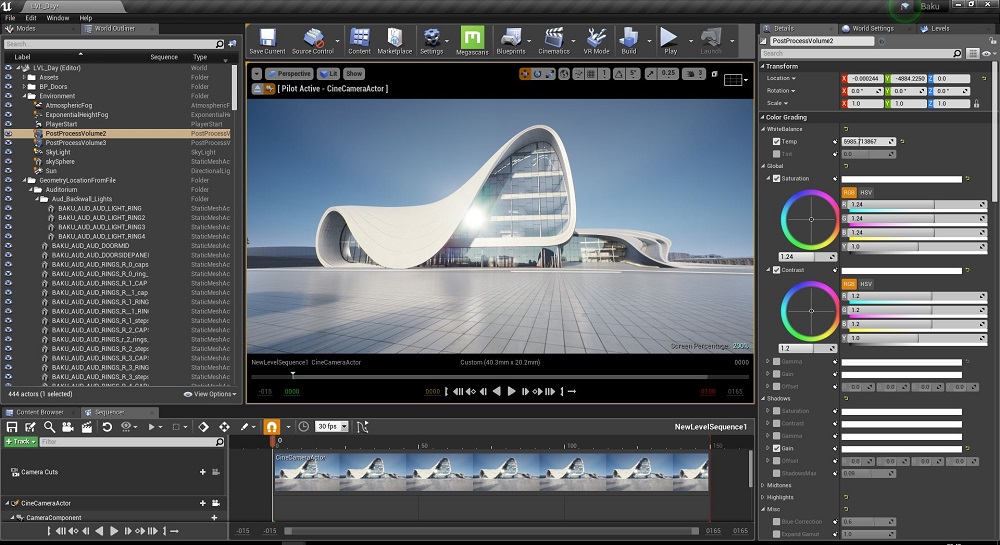This screenshot has width=1000, height=545.
Task: Enable the Tint checkbox
Action: pyautogui.click(x=776, y=154)
